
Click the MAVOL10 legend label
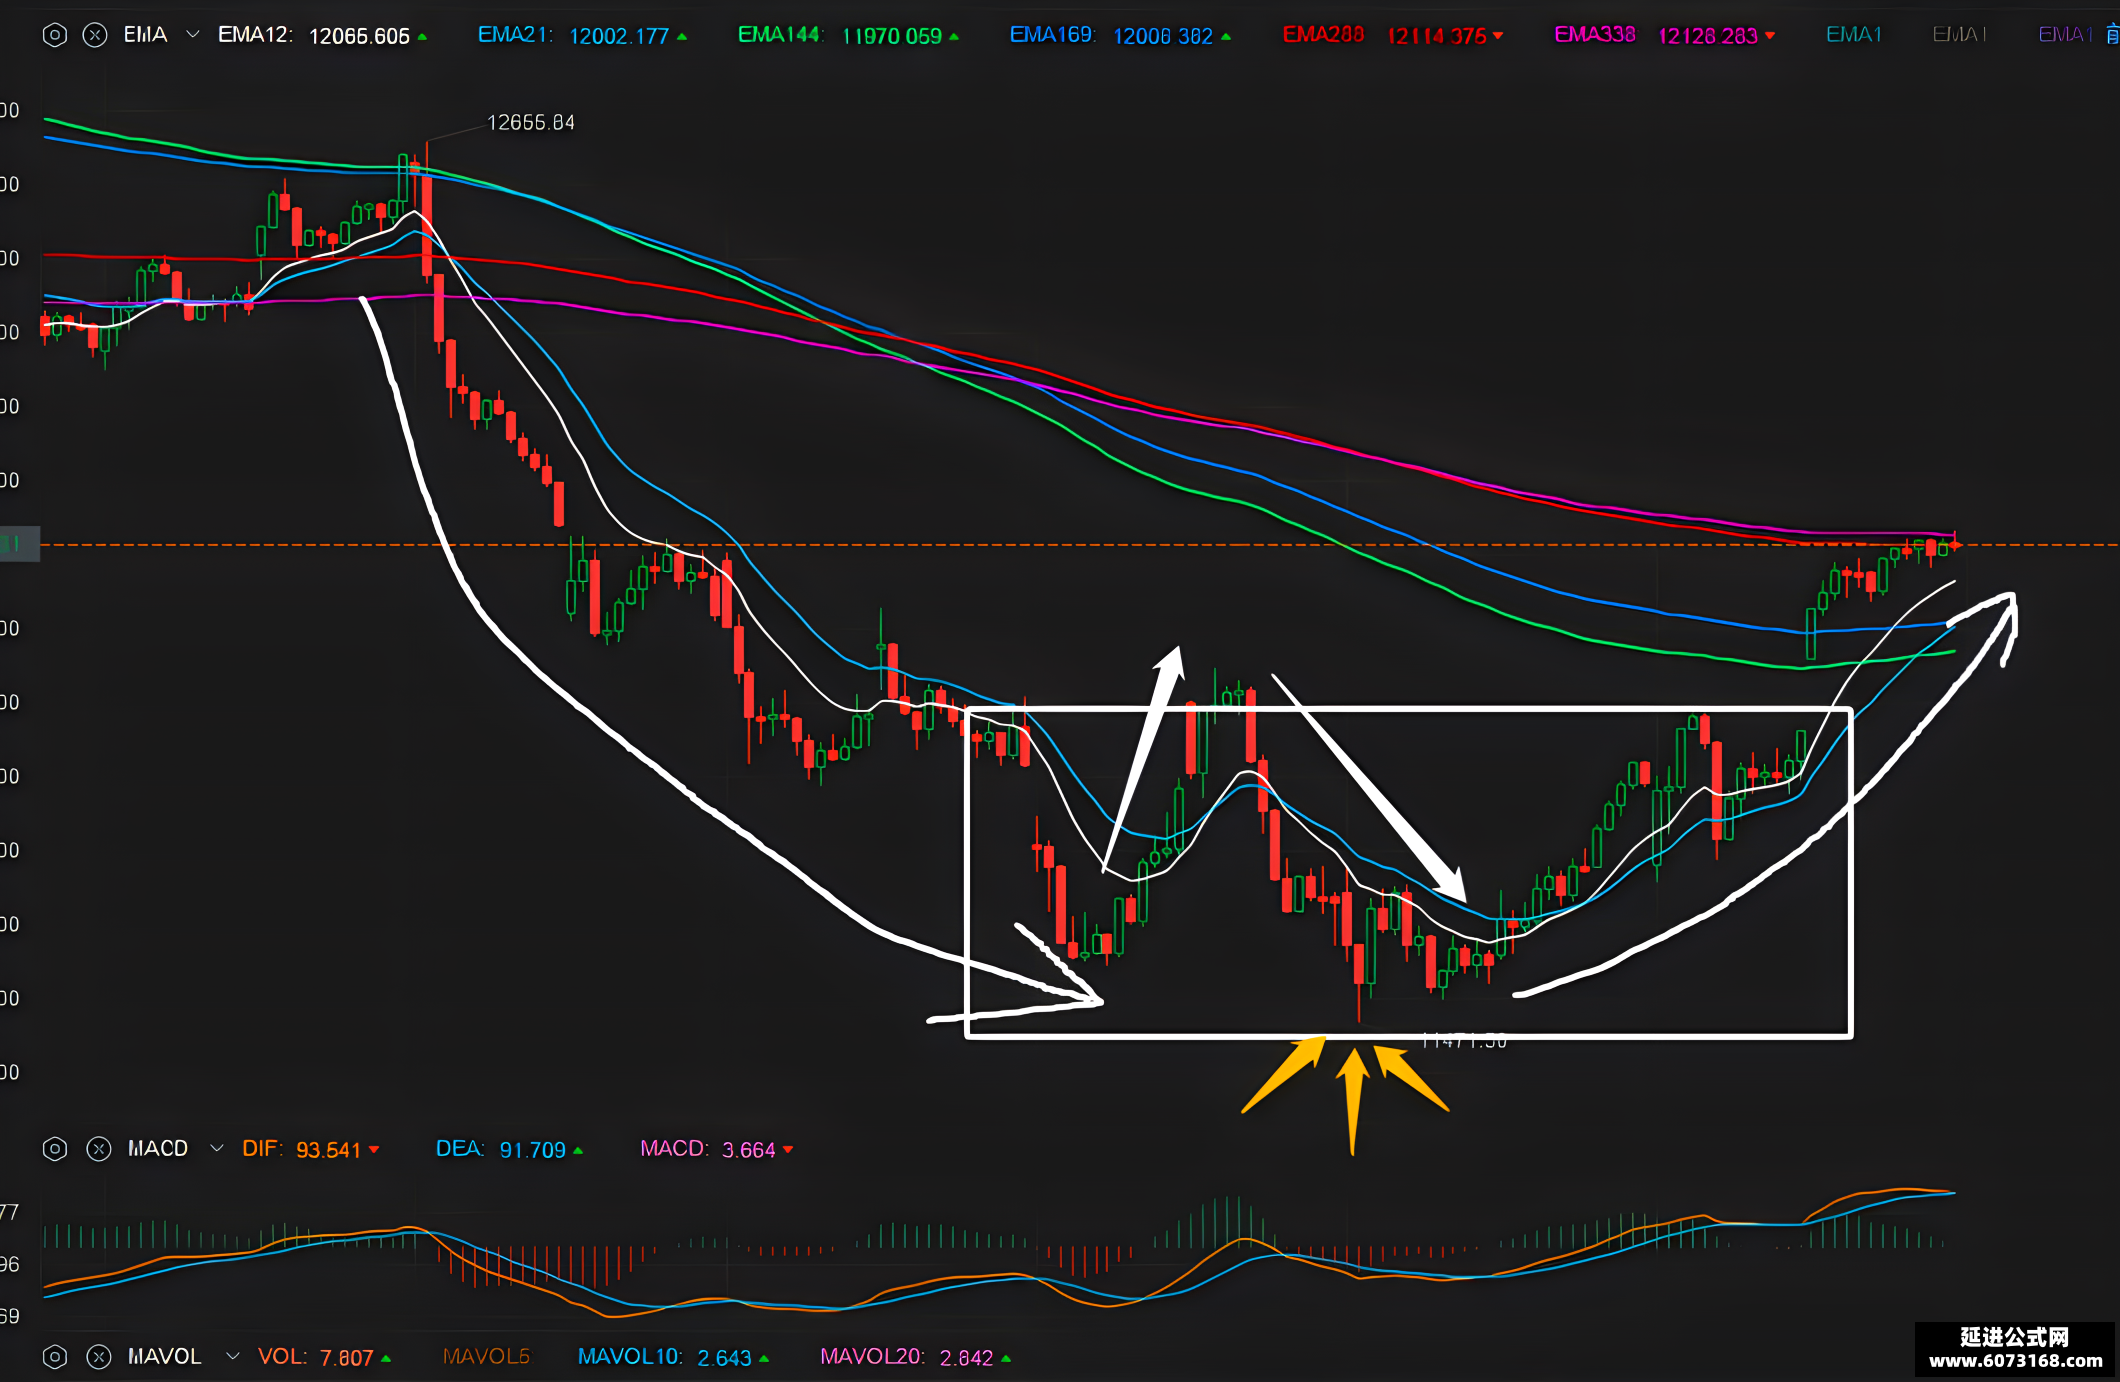pyautogui.click(x=630, y=1357)
